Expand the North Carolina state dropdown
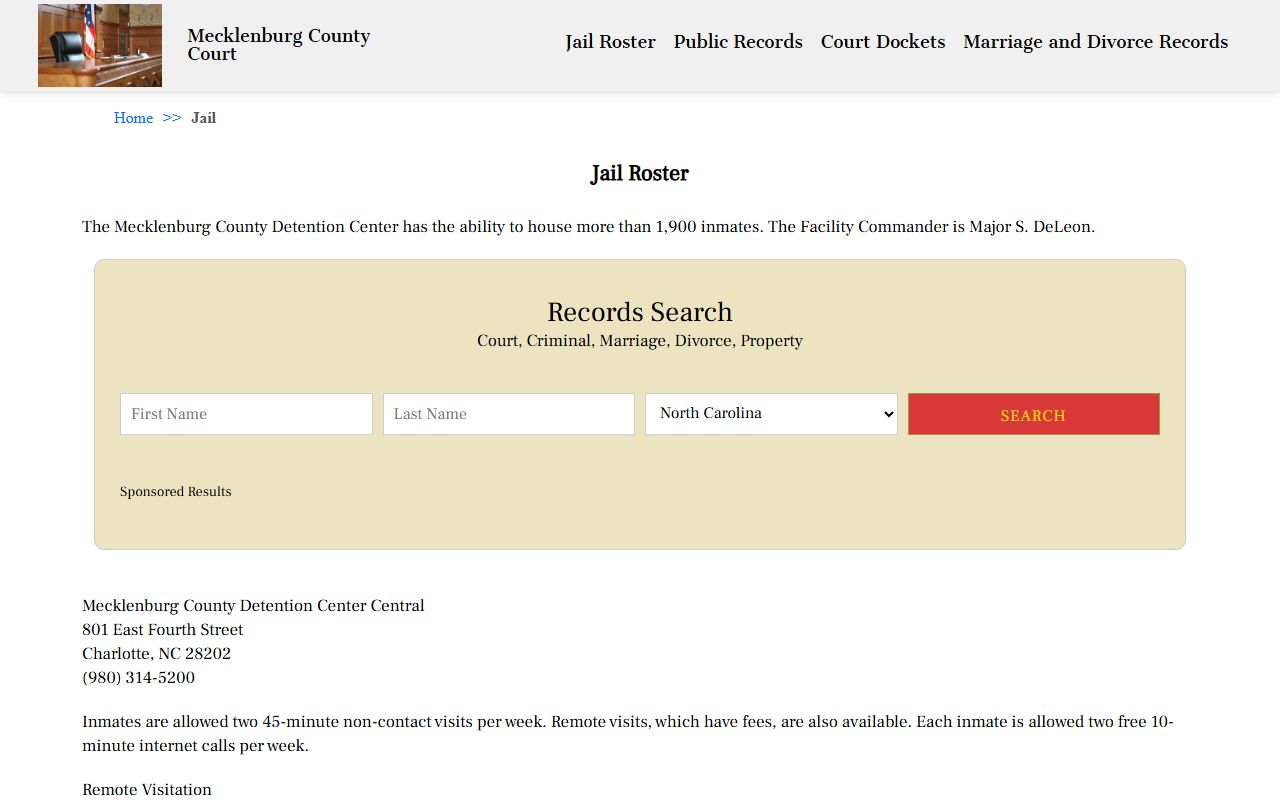The height and width of the screenshot is (800, 1280). tap(771, 414)
